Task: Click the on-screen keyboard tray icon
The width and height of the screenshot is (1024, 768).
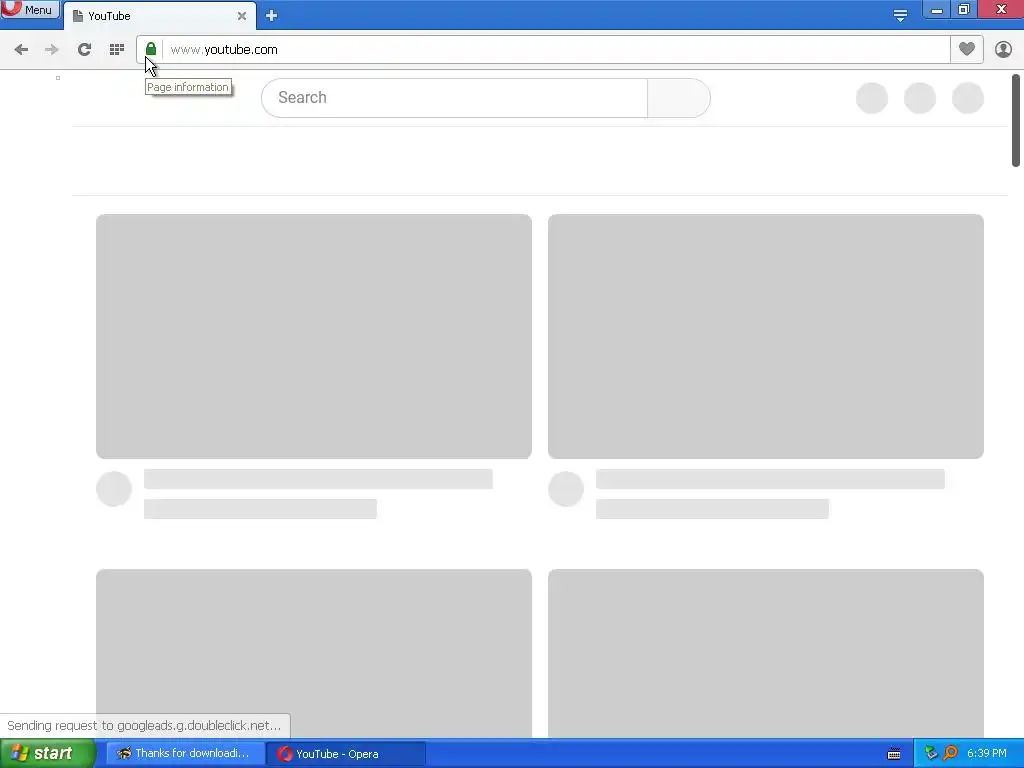Action: pyautogui.click(x=894, y=754)
